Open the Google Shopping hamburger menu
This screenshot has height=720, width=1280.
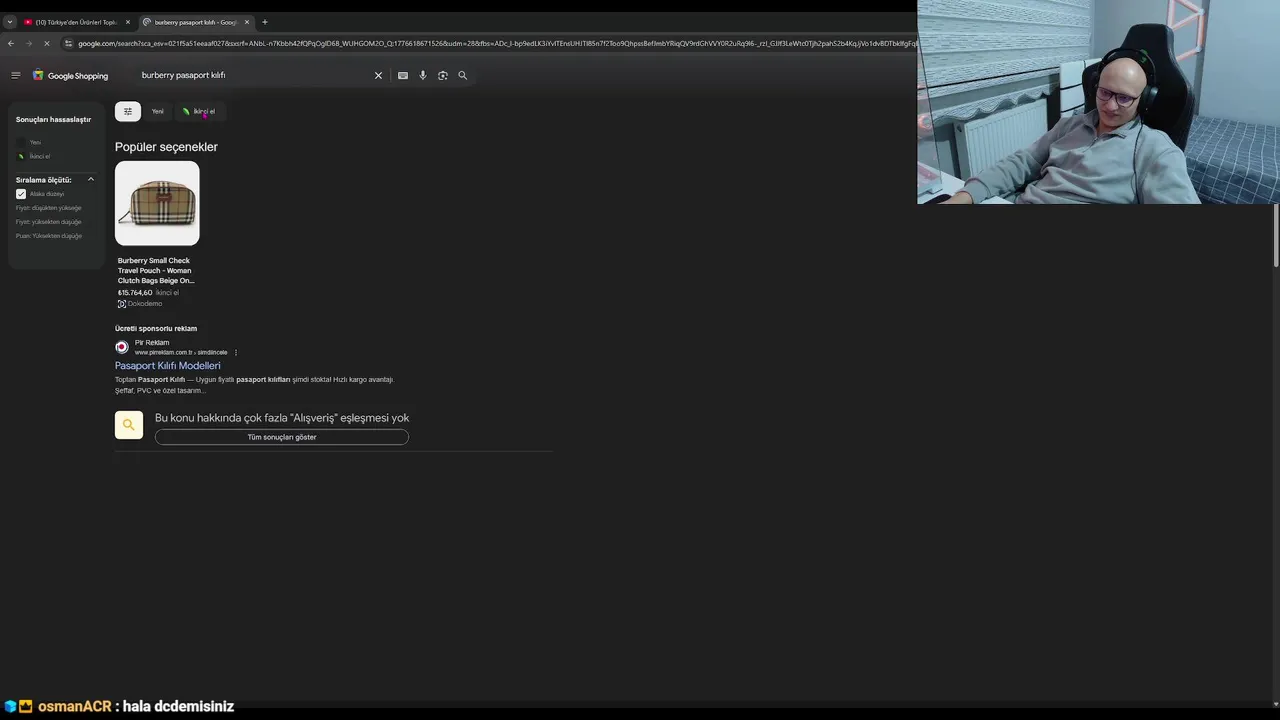click(15, 75)
